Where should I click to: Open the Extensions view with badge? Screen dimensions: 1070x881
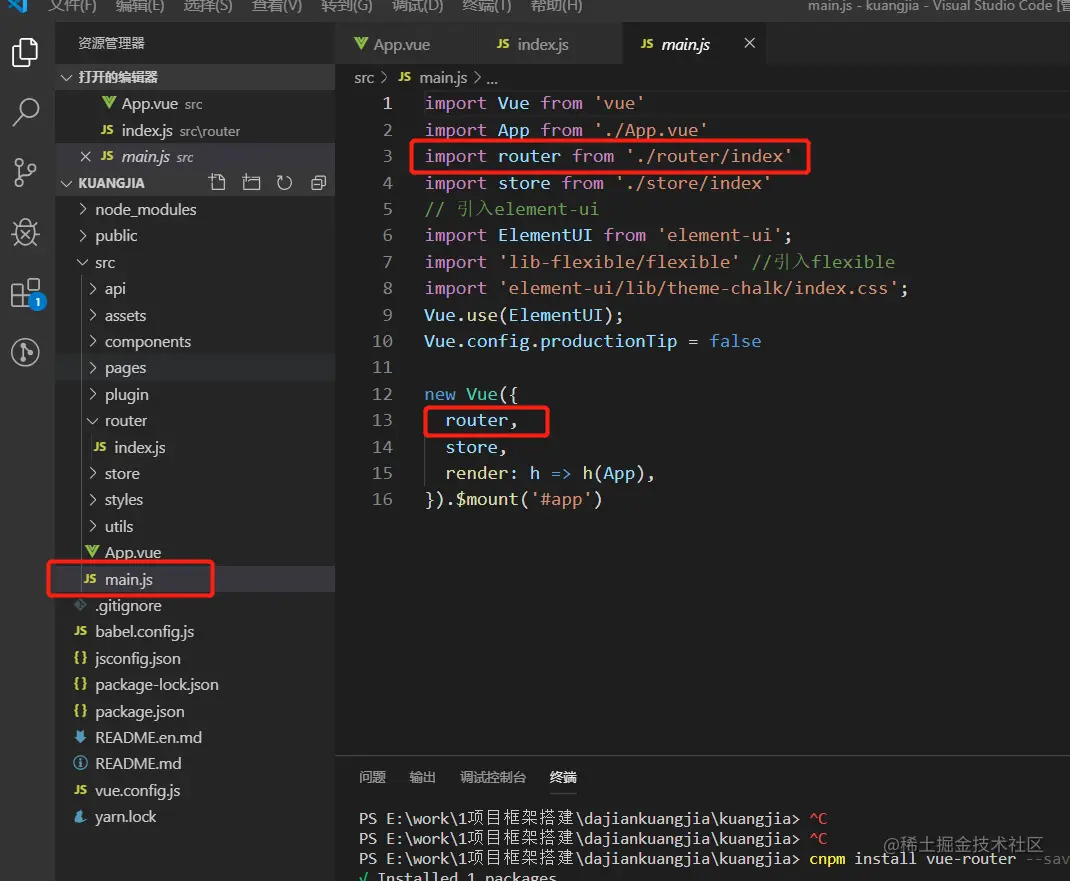point(27,293)
